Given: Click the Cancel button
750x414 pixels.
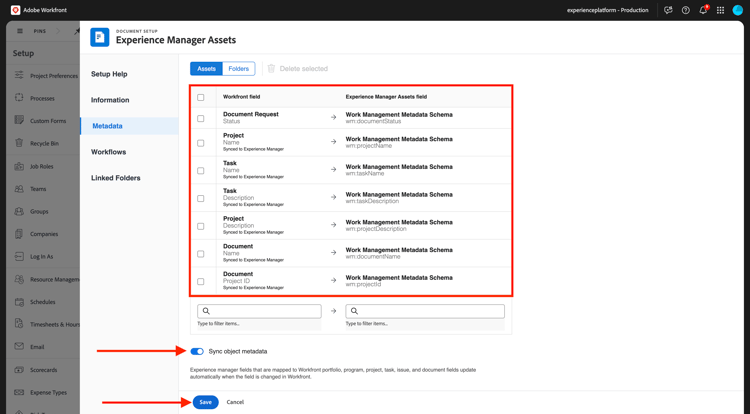Looking at the screenshot, I should pyautogui.click(x=235, y=402).
